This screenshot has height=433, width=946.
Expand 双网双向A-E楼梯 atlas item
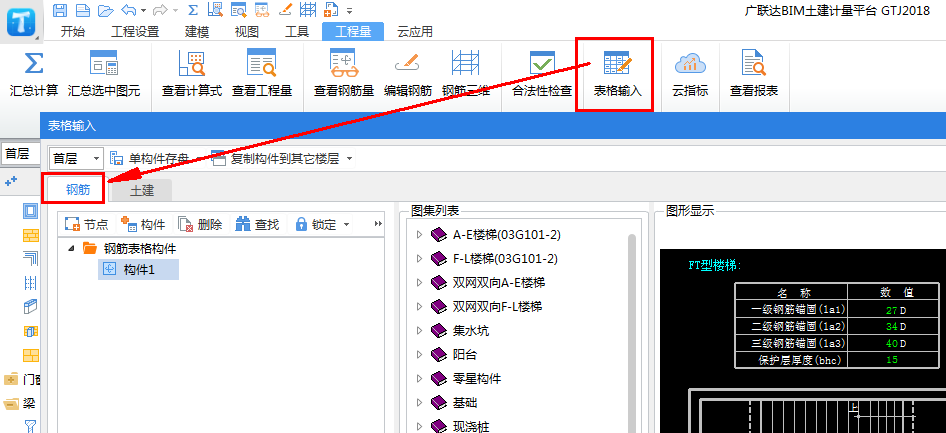coord(417,282)
